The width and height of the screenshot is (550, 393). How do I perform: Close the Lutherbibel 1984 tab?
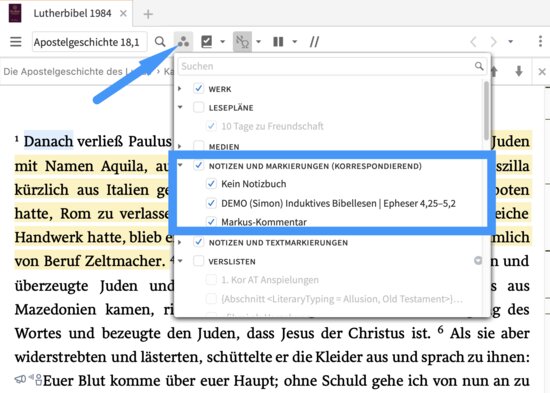coord(123,13)
